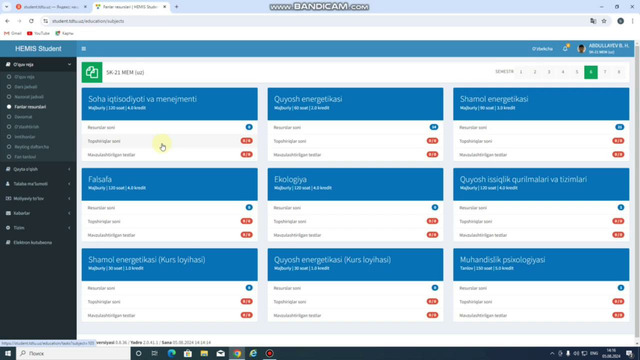Open File Explorer from taskbar
Viewport: 640px width, 360px height.
pyautogui.click(x=204, y=353)
